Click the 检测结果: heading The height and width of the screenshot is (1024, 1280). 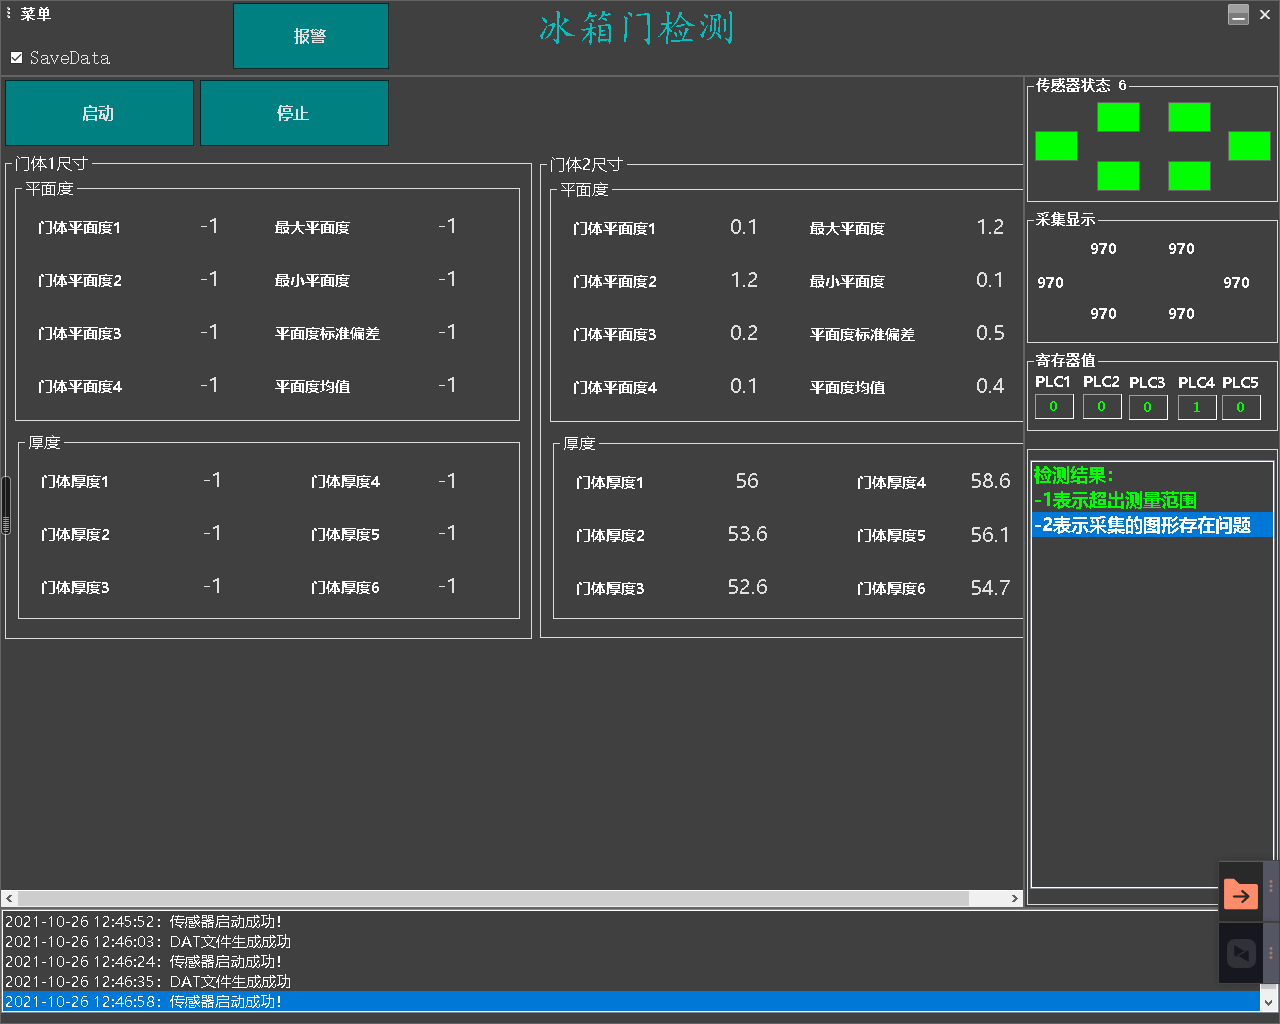click(x=1073, y=476)
